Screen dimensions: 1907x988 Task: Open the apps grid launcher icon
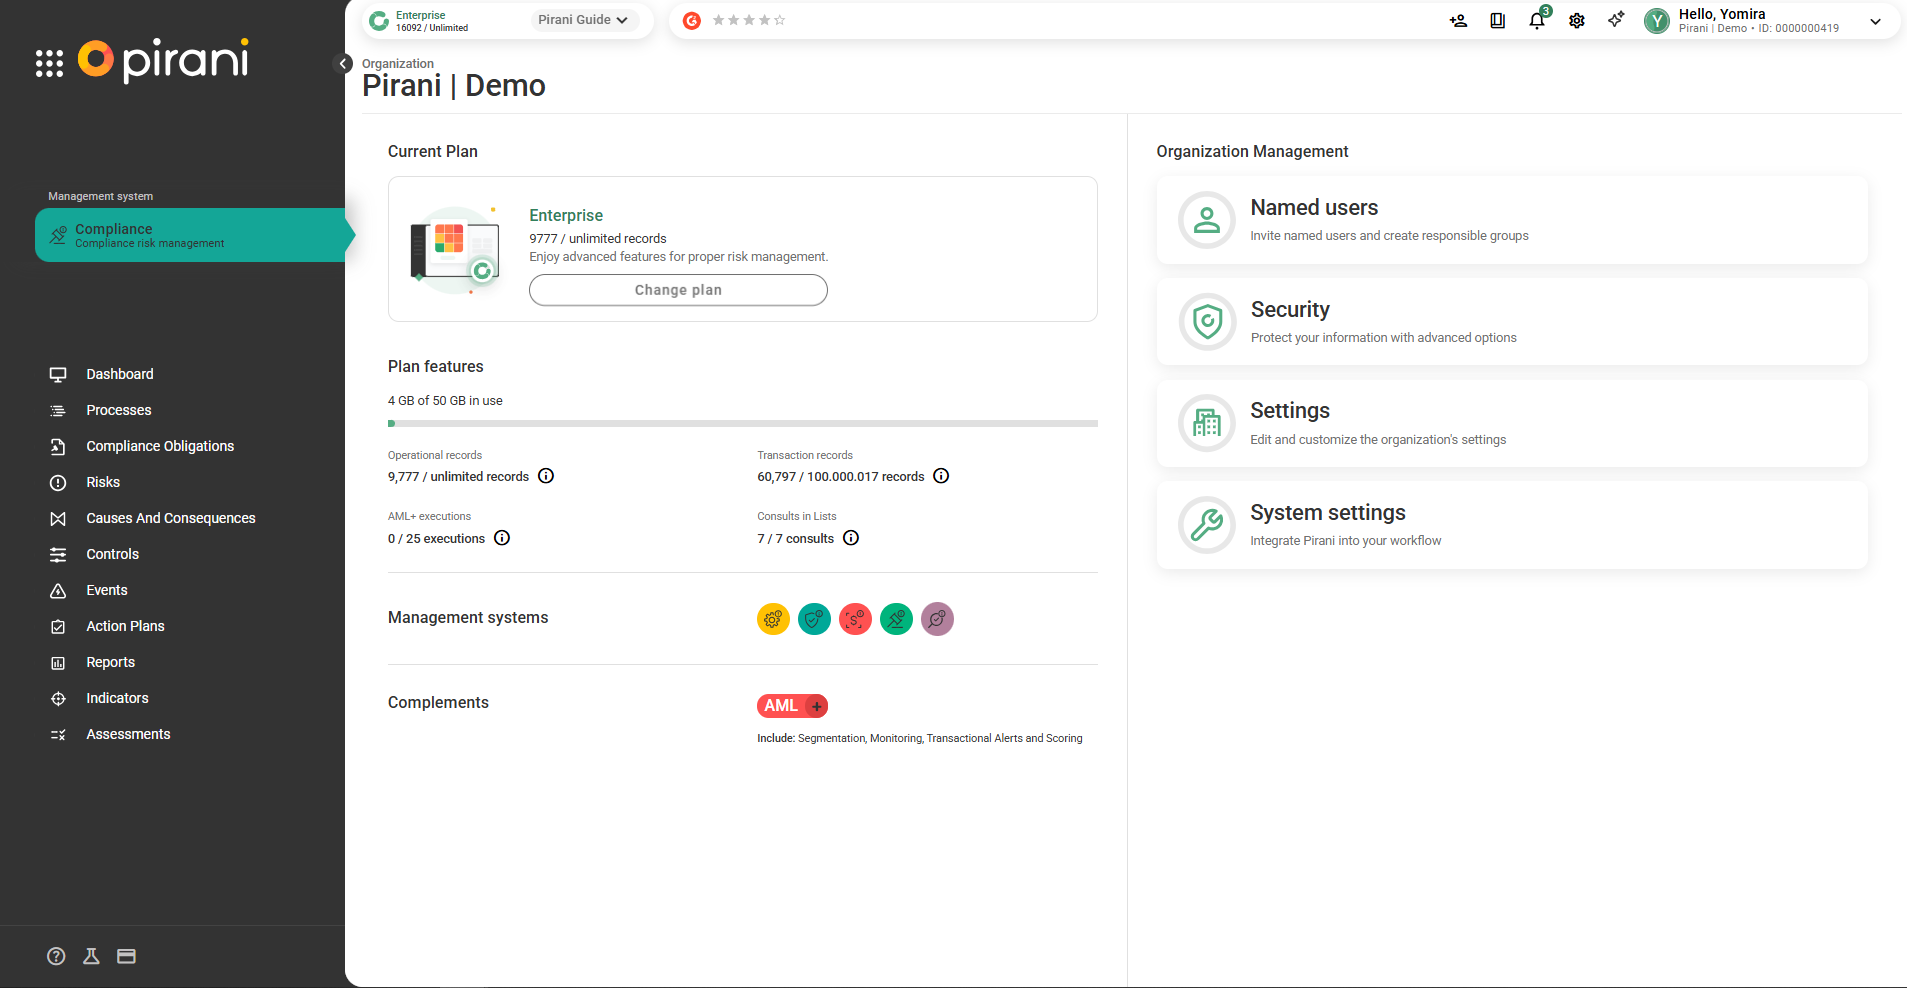tap(49, 63)
